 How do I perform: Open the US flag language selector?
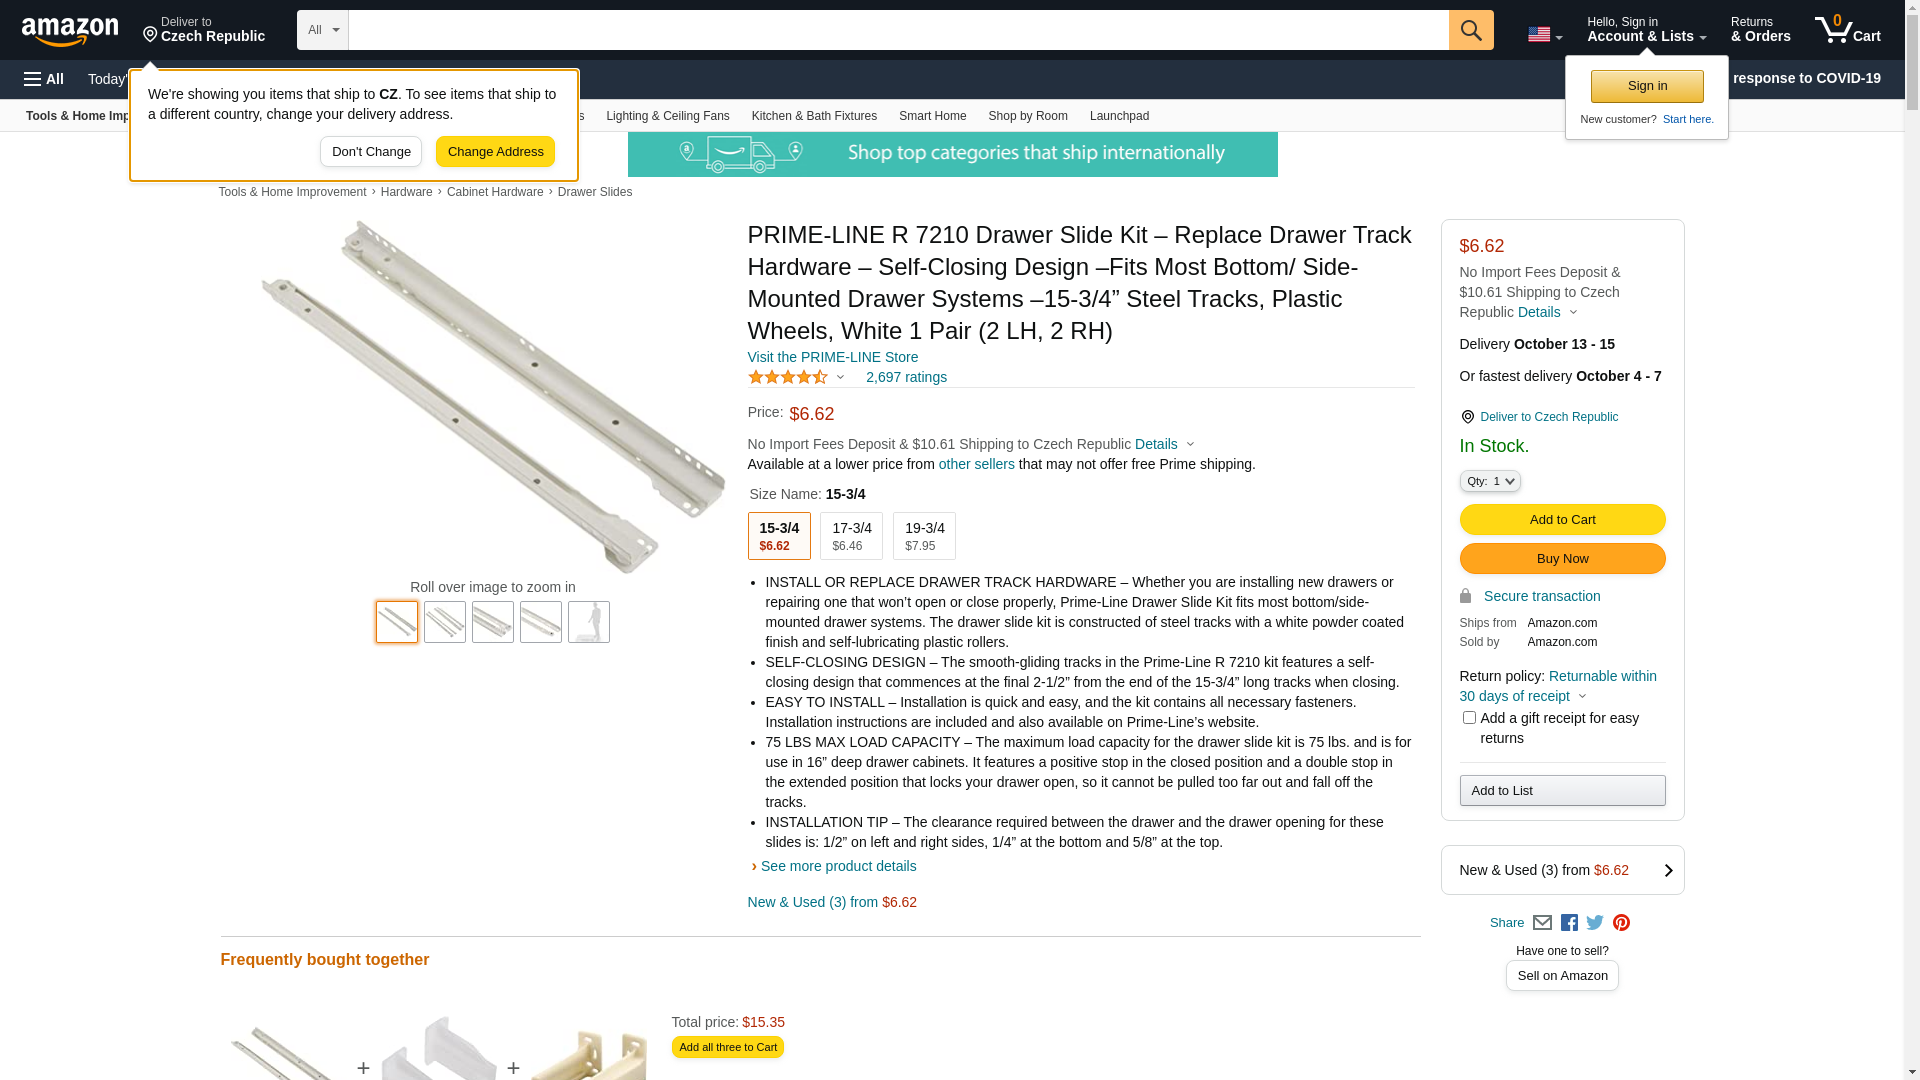click(x=1545, y=35)
